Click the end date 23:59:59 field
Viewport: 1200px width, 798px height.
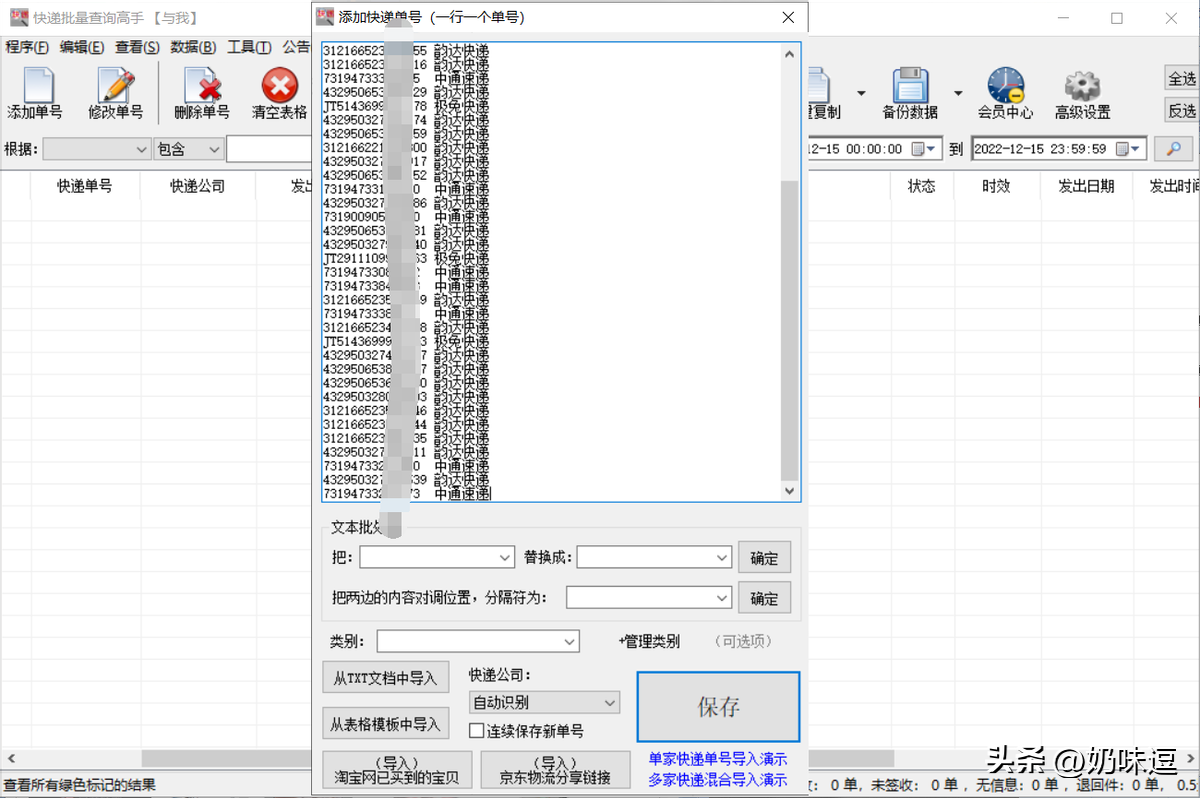point(1058,149)
